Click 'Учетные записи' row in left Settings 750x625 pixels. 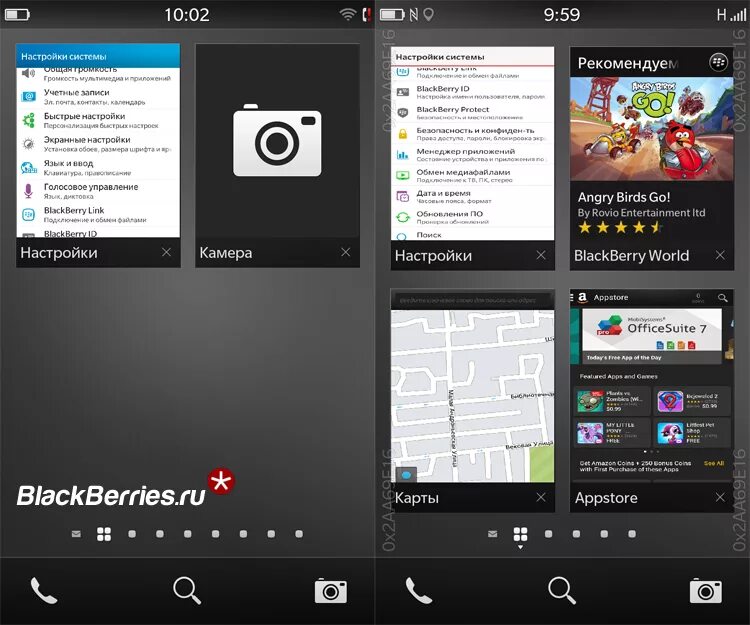(98, 97)
